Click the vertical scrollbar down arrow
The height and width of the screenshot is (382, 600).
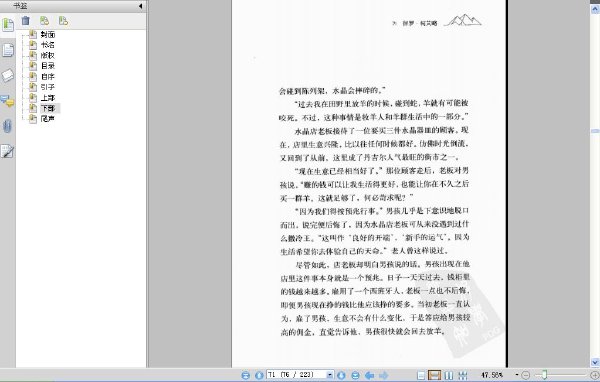tap(595, 362)
